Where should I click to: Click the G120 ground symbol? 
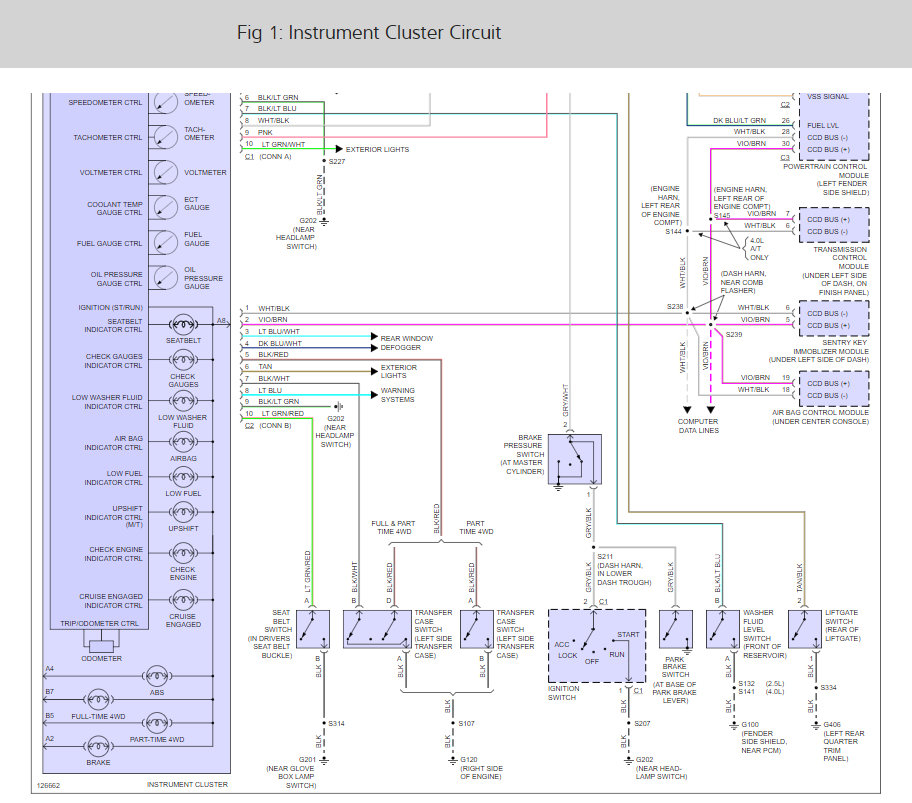click(x=453, y=761)
